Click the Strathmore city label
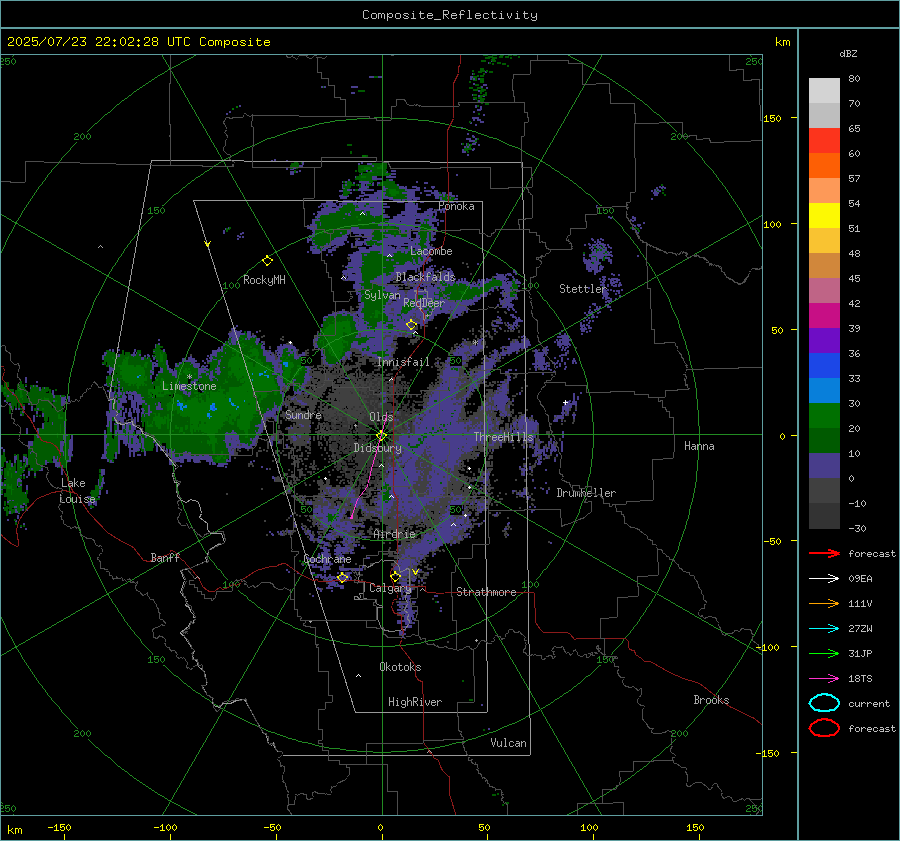The height and width of the screenshot is (841, 900). coord(486,592)
